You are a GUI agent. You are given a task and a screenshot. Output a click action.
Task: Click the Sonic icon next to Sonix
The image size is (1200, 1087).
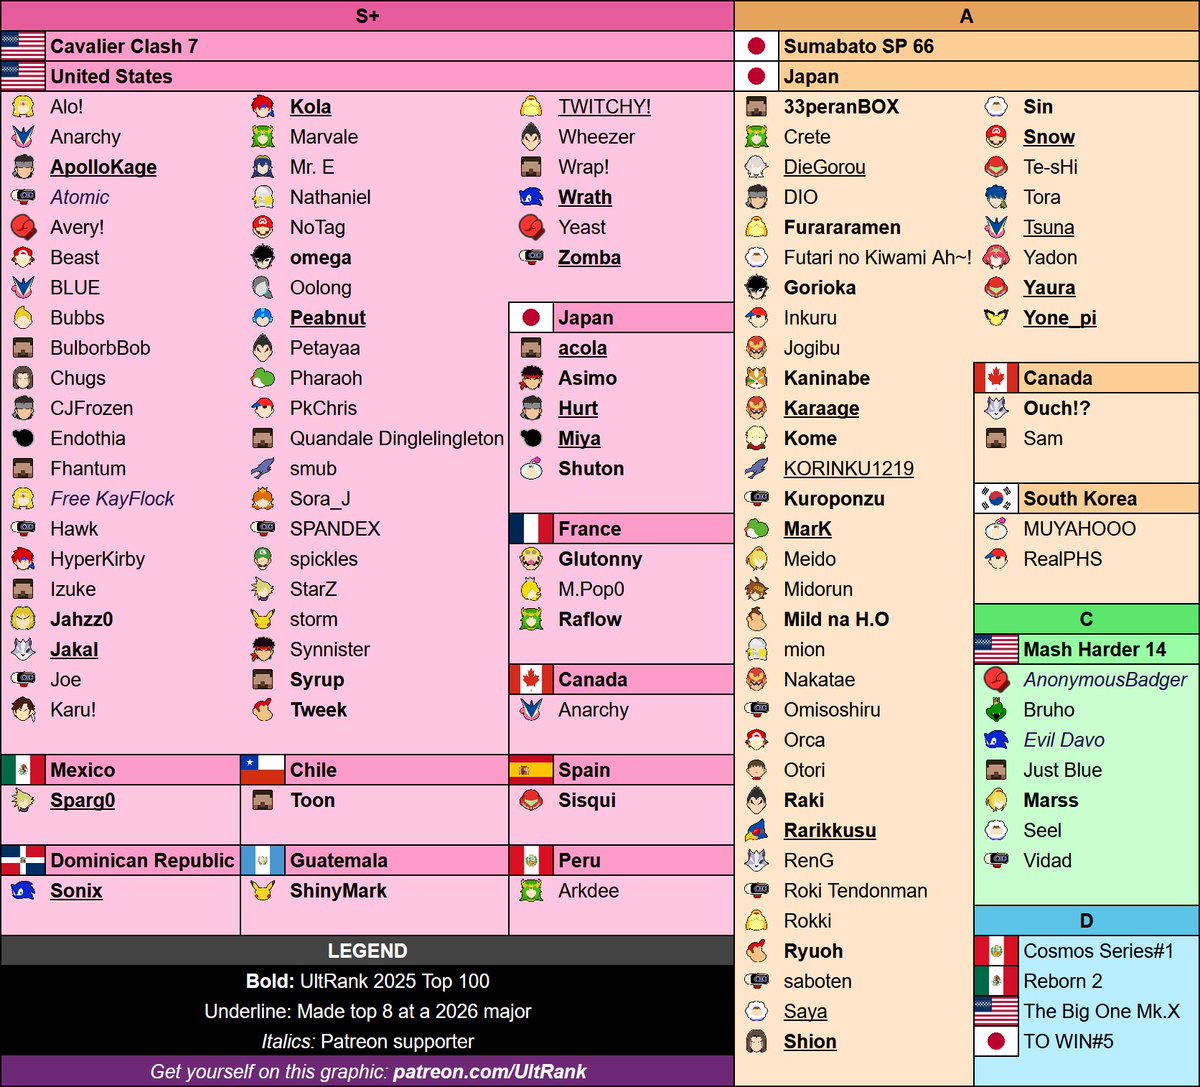23,890
